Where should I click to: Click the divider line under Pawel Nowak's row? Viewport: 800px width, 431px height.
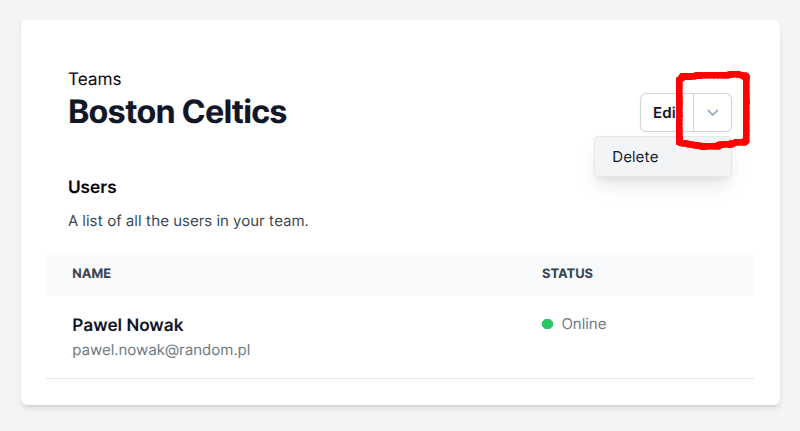pos(400,378)
